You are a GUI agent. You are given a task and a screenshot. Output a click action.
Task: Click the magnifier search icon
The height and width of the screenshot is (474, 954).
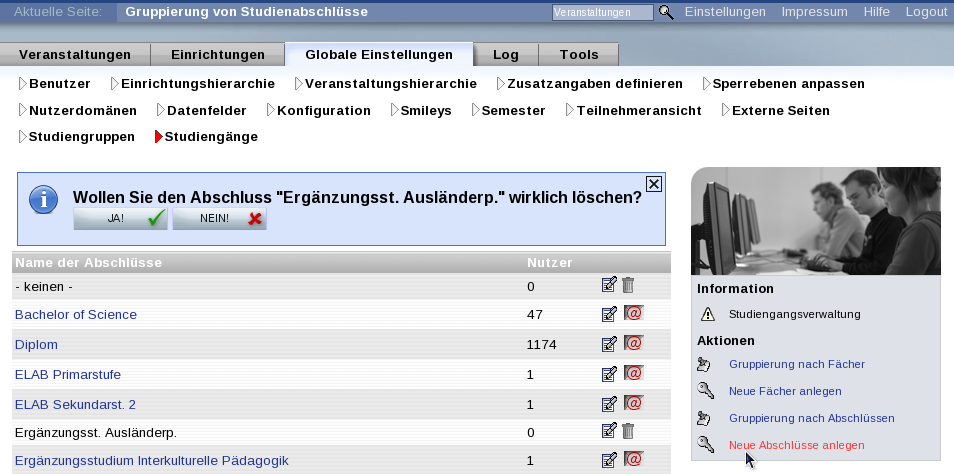tap(666, 12)
